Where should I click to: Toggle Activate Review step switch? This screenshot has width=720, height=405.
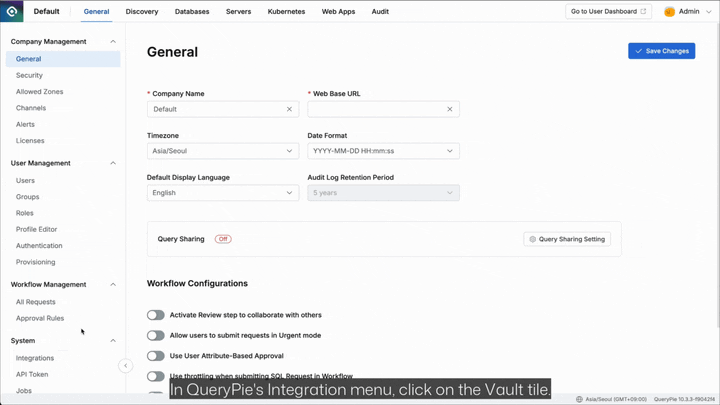click(156, 315)
